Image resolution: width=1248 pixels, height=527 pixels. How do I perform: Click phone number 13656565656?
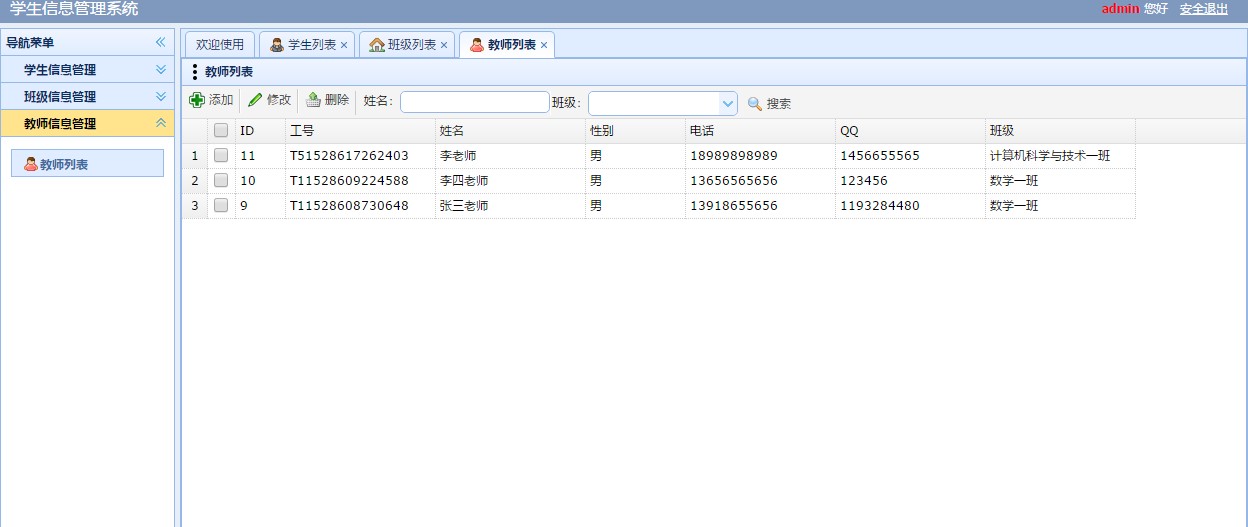pyautogui.click(x=734, y=181)
